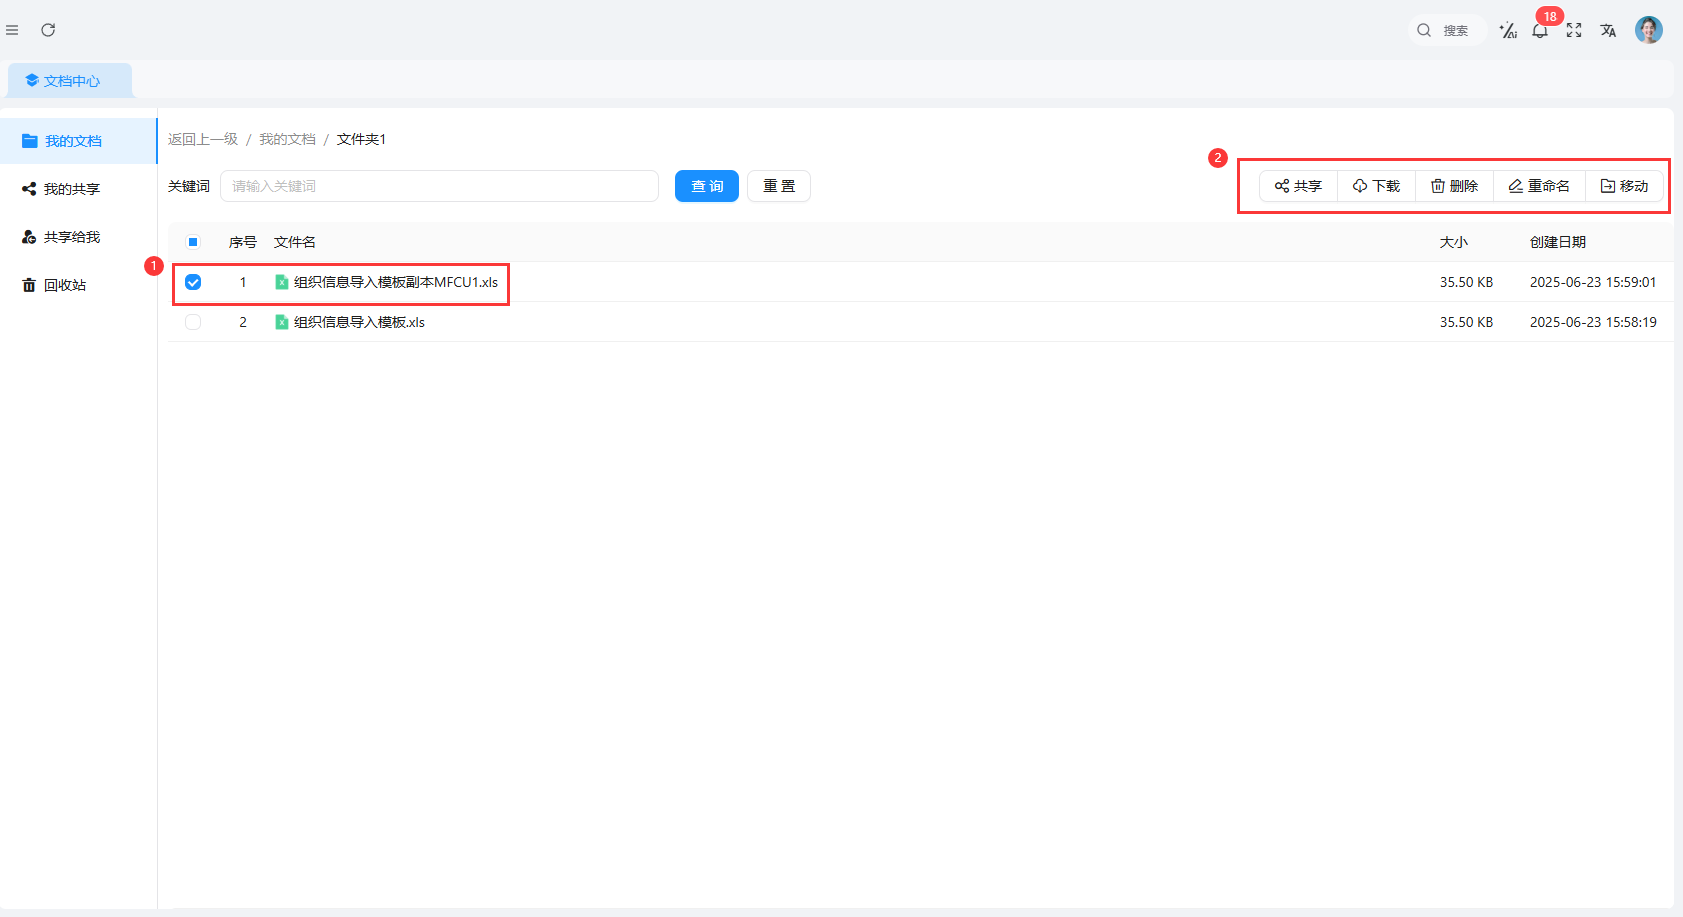Uncheck the checkbox for row 1
The width and height of the screenshot is (1683, 917).
point(193,282)
